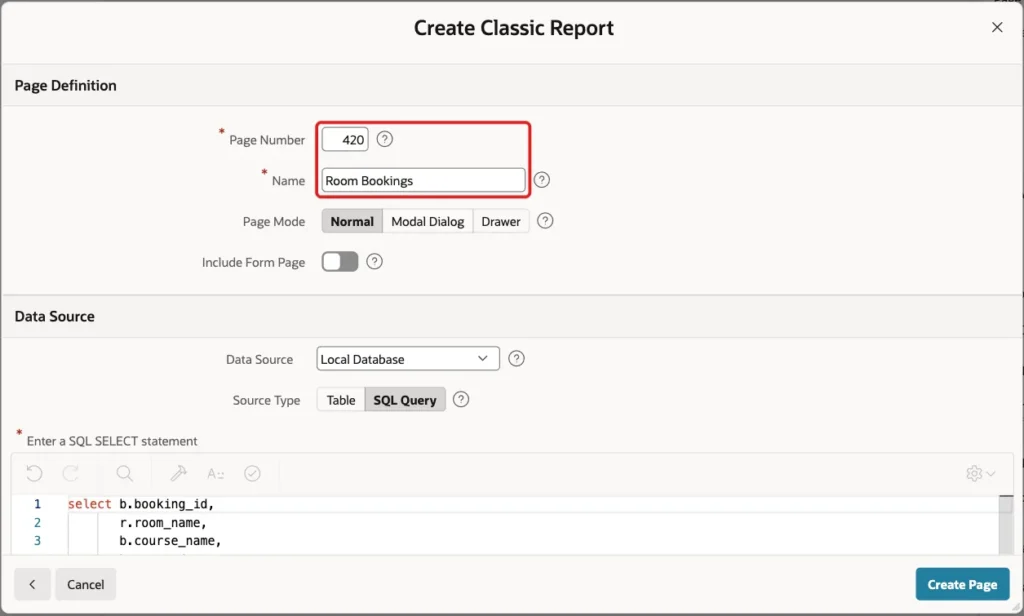Screen dimensions: 1024x616
Task: Select Normal page mode
Action: (352, 221)
